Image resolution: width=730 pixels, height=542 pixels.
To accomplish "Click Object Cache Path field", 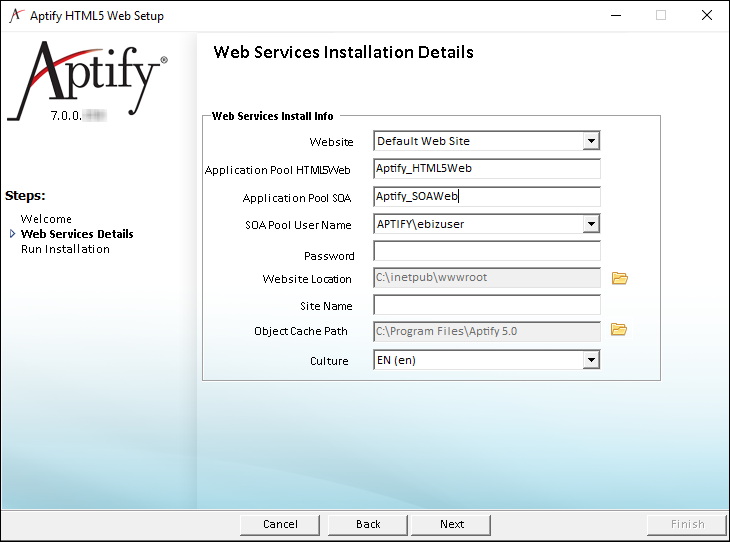I will [487, 332].
